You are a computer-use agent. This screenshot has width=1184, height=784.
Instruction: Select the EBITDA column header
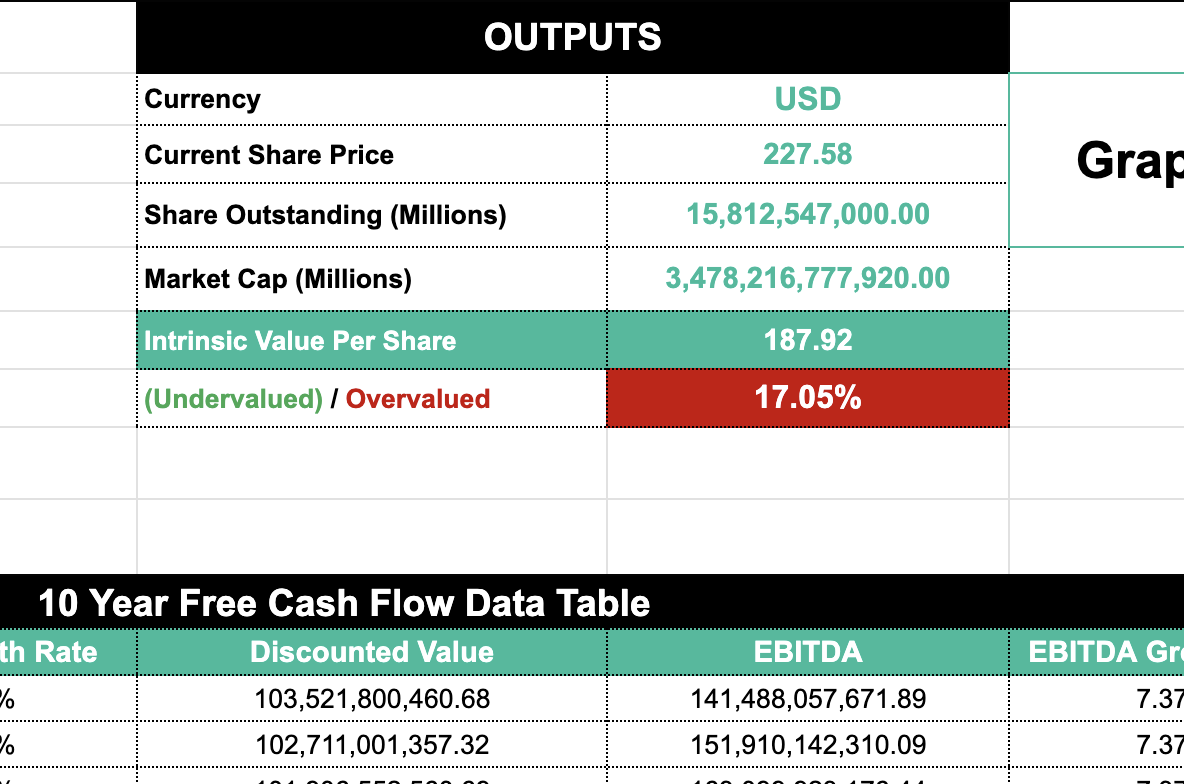tap(807, 652)
